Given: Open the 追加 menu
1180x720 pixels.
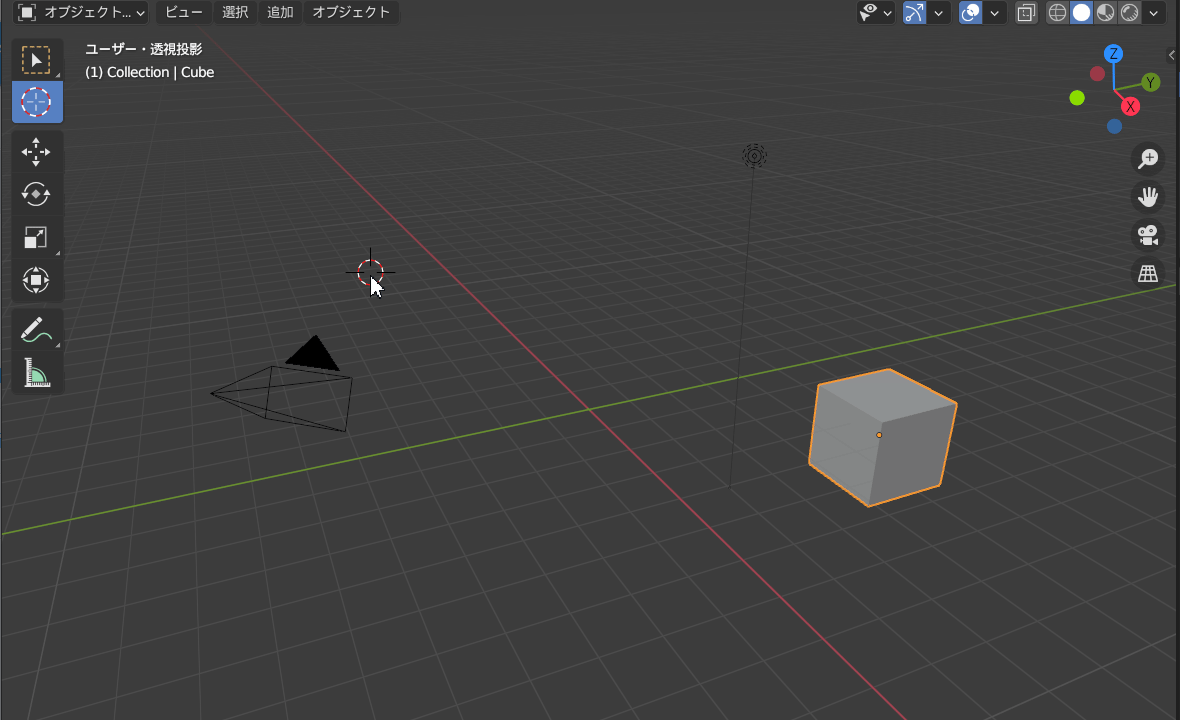Looking at the screenshot, I should (280, 13).
